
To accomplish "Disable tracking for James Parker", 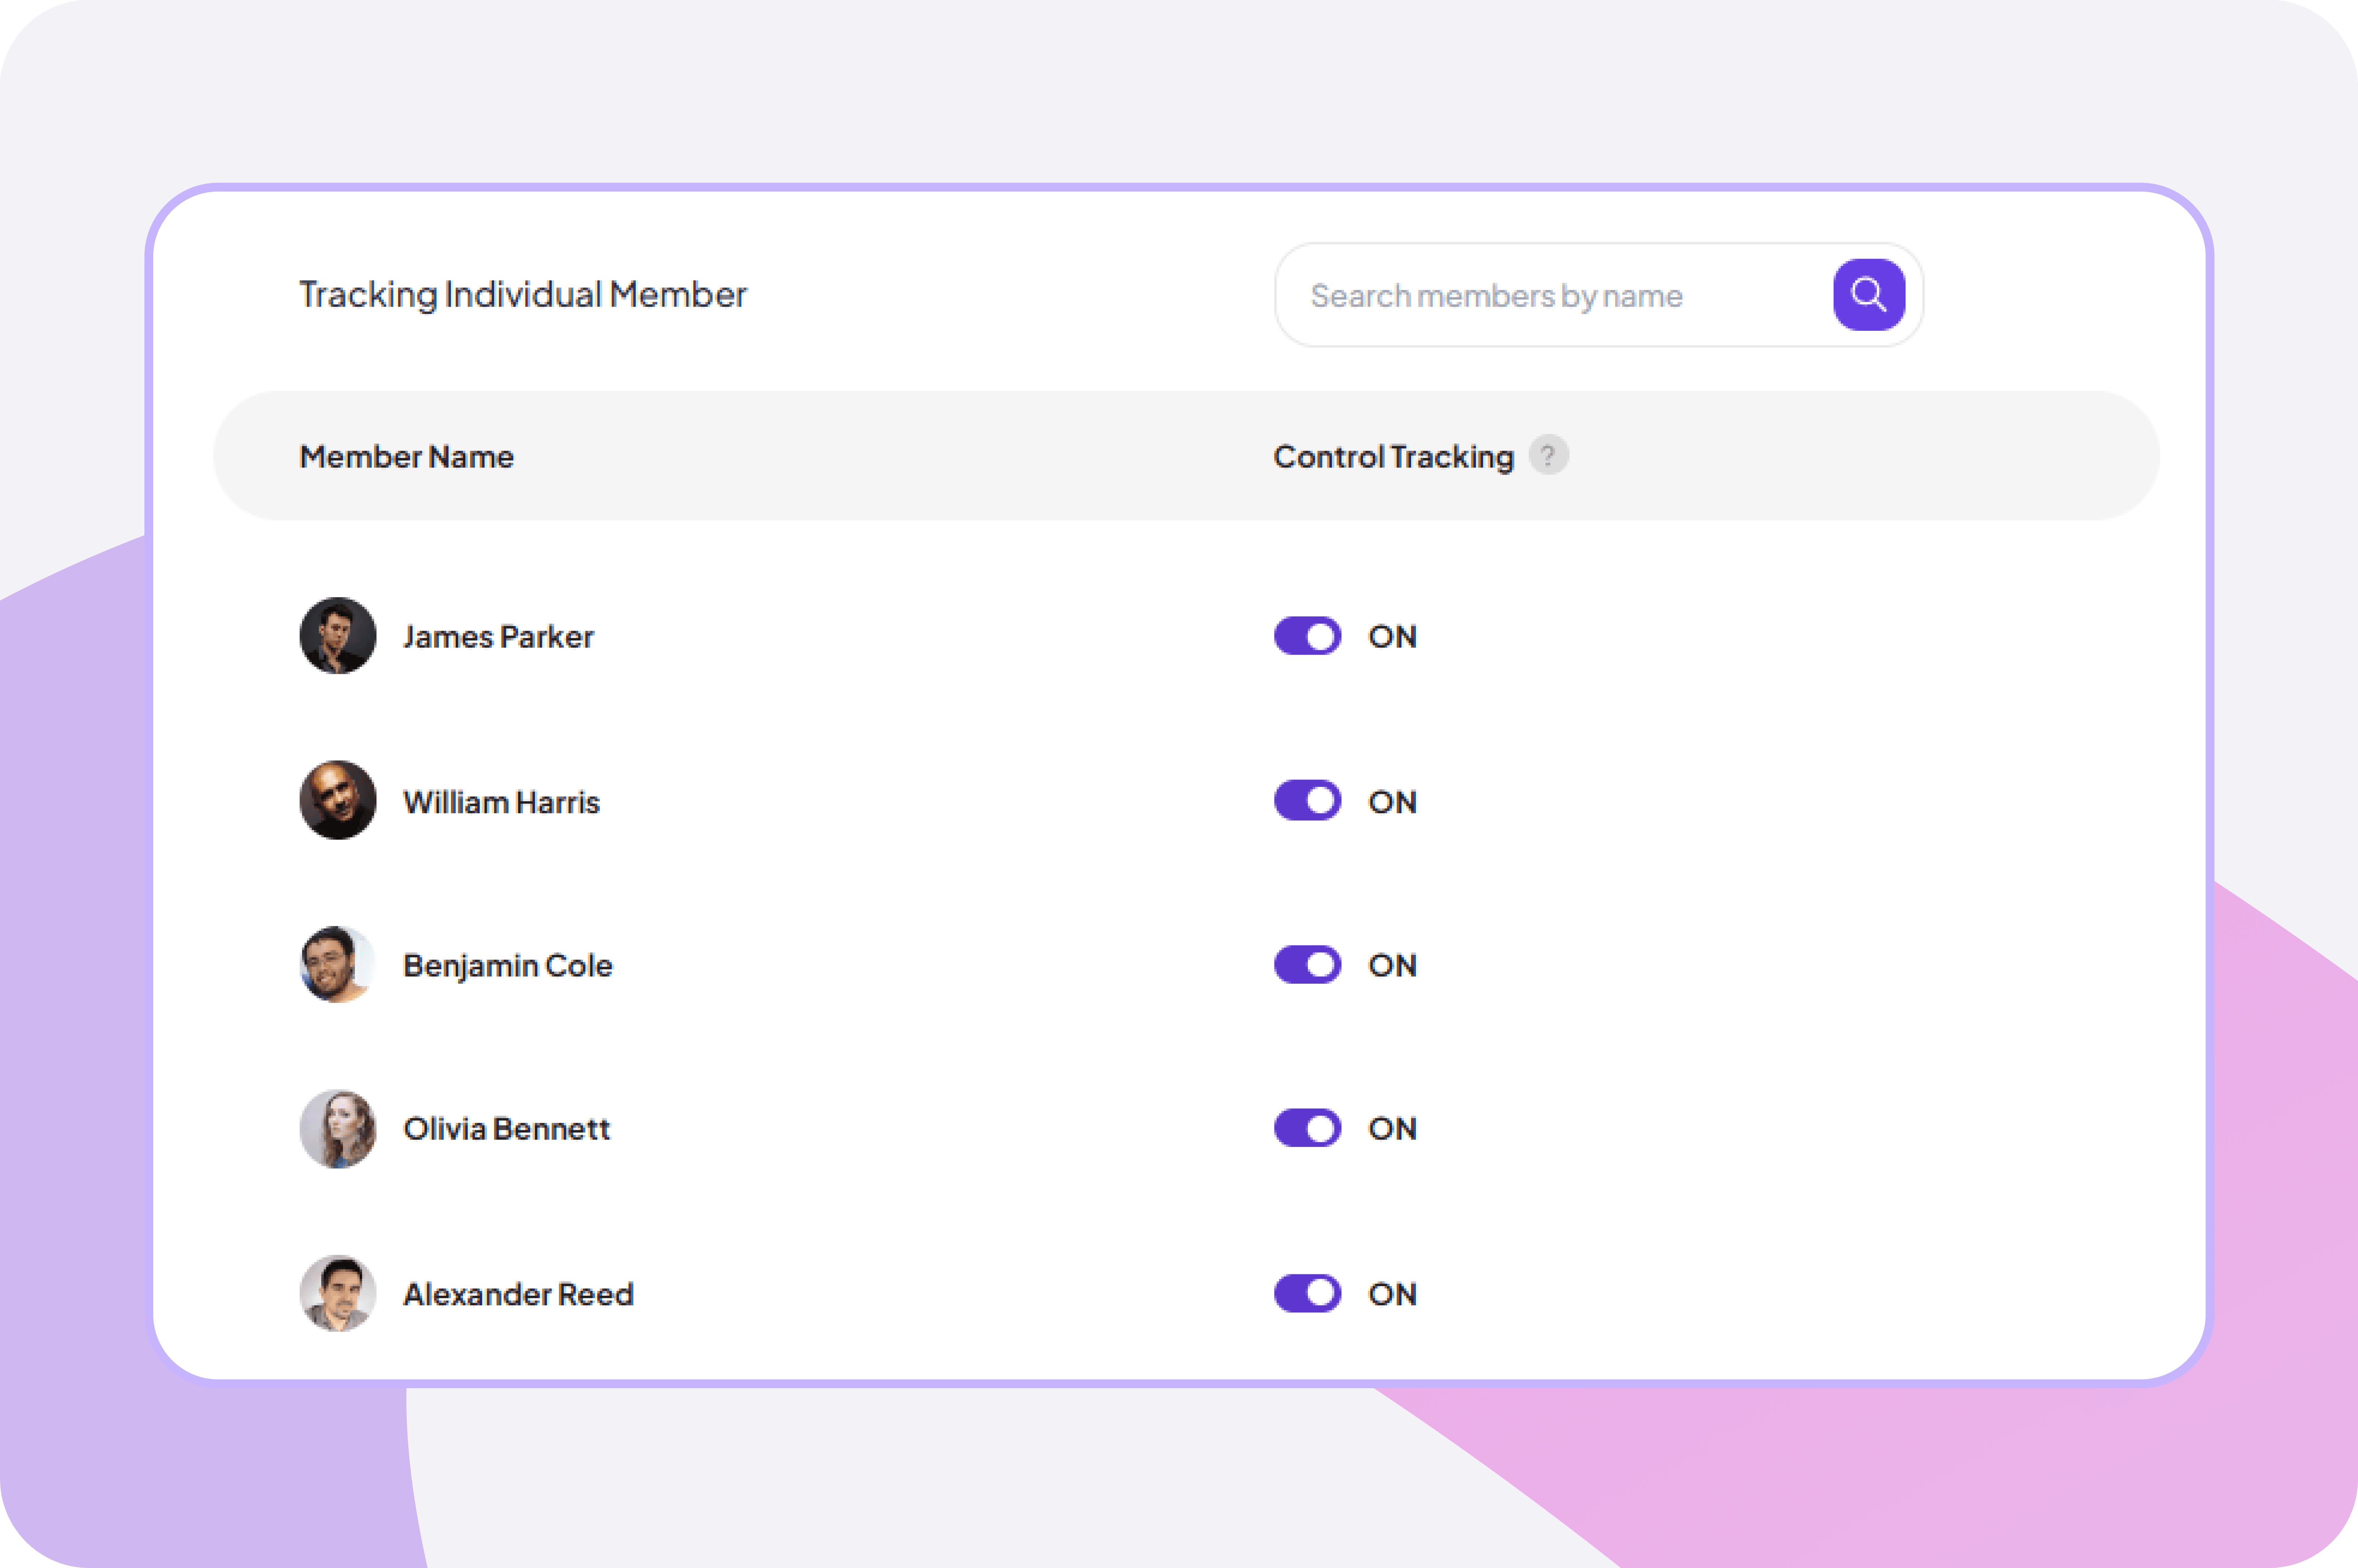I will pos(1306,636).
